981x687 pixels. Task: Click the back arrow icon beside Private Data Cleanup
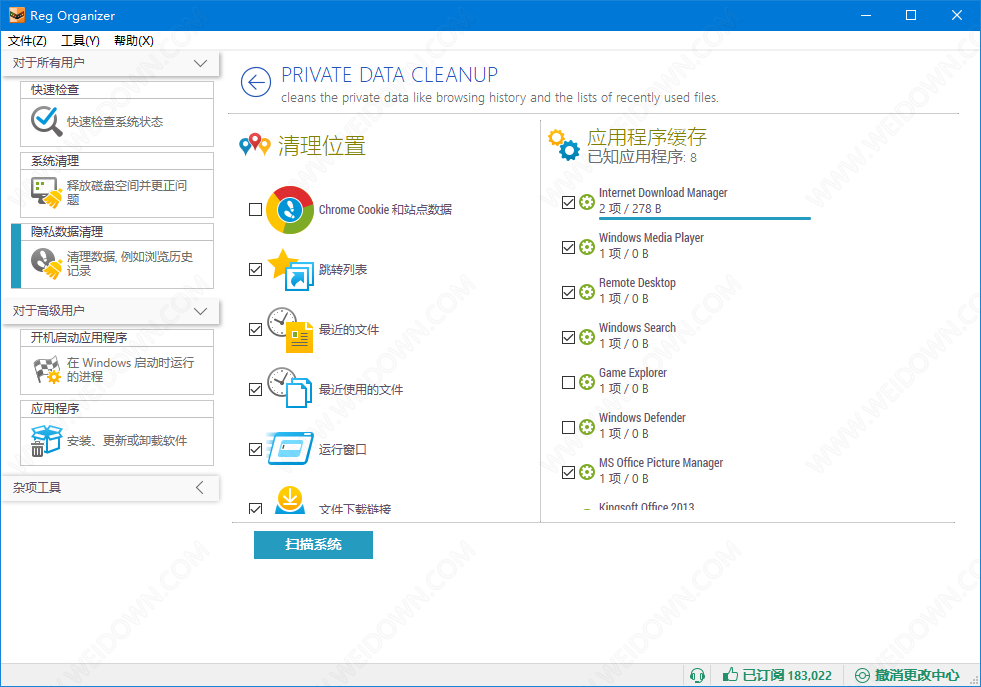(x=256, y=82)
